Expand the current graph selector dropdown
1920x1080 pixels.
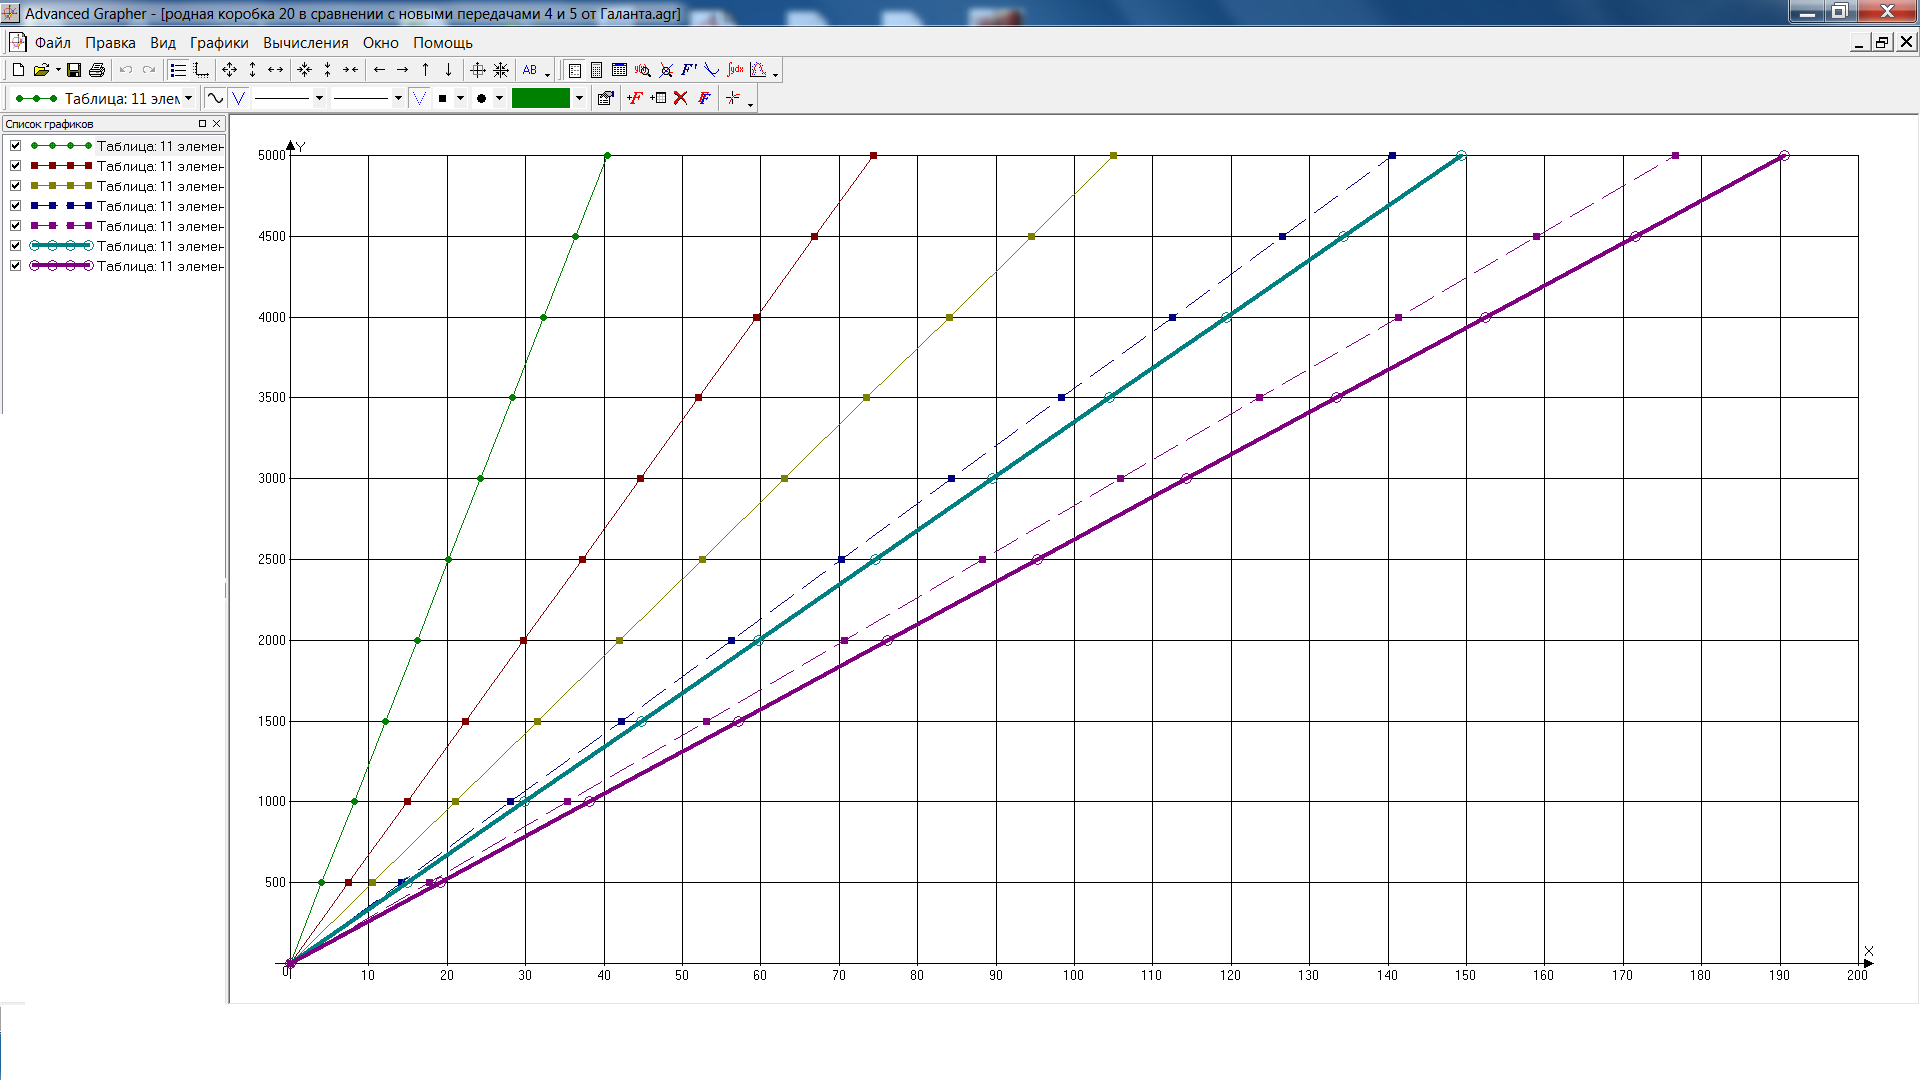tap(188, 98)
